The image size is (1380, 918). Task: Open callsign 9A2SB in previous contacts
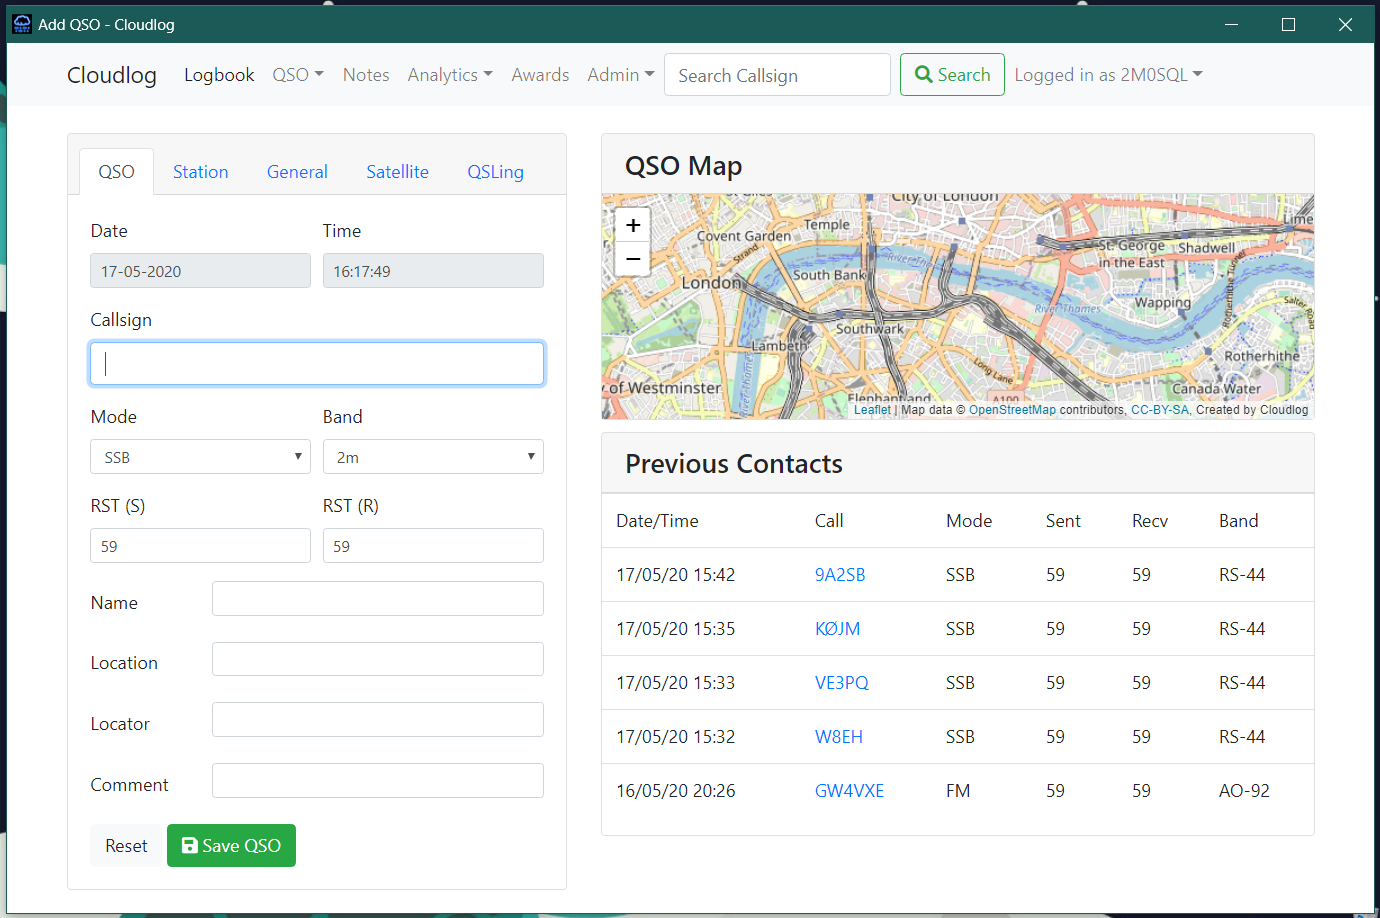tap(840, 575)
